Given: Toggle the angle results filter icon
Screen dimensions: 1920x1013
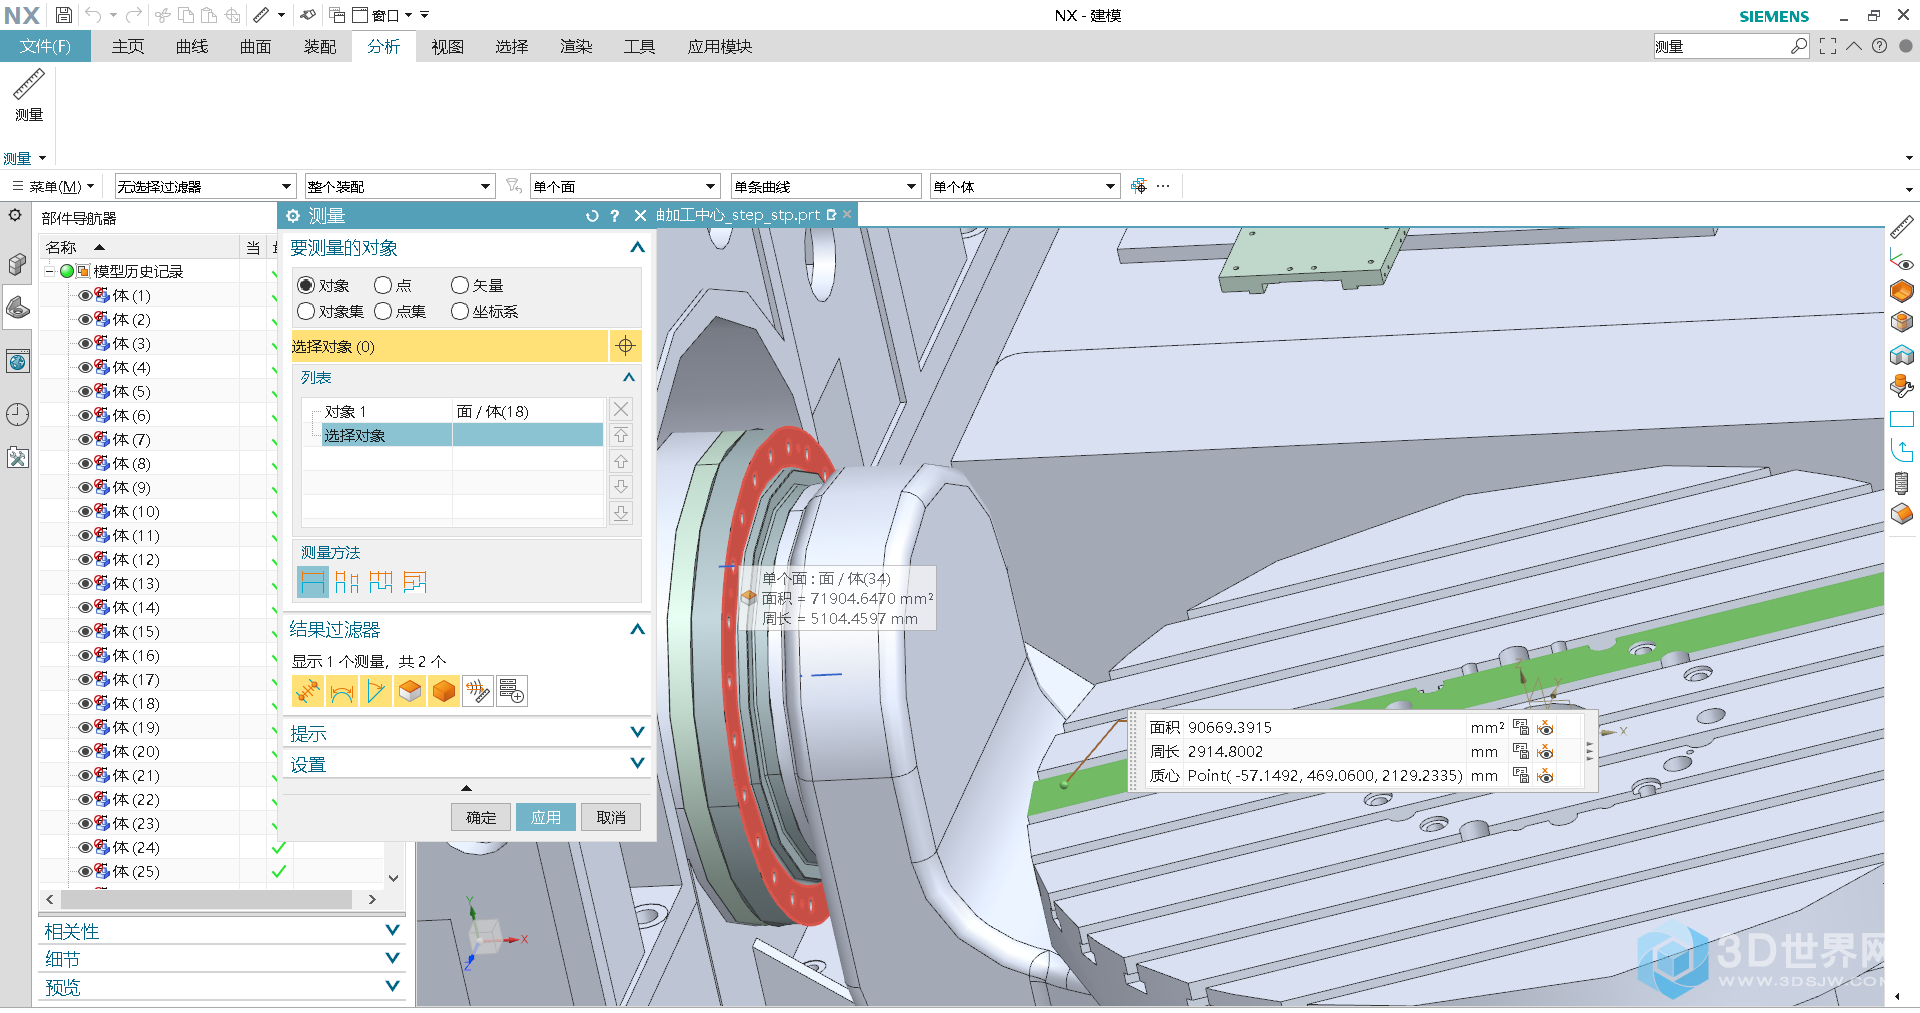Looking at the screenshot, I should pos(376,691).
